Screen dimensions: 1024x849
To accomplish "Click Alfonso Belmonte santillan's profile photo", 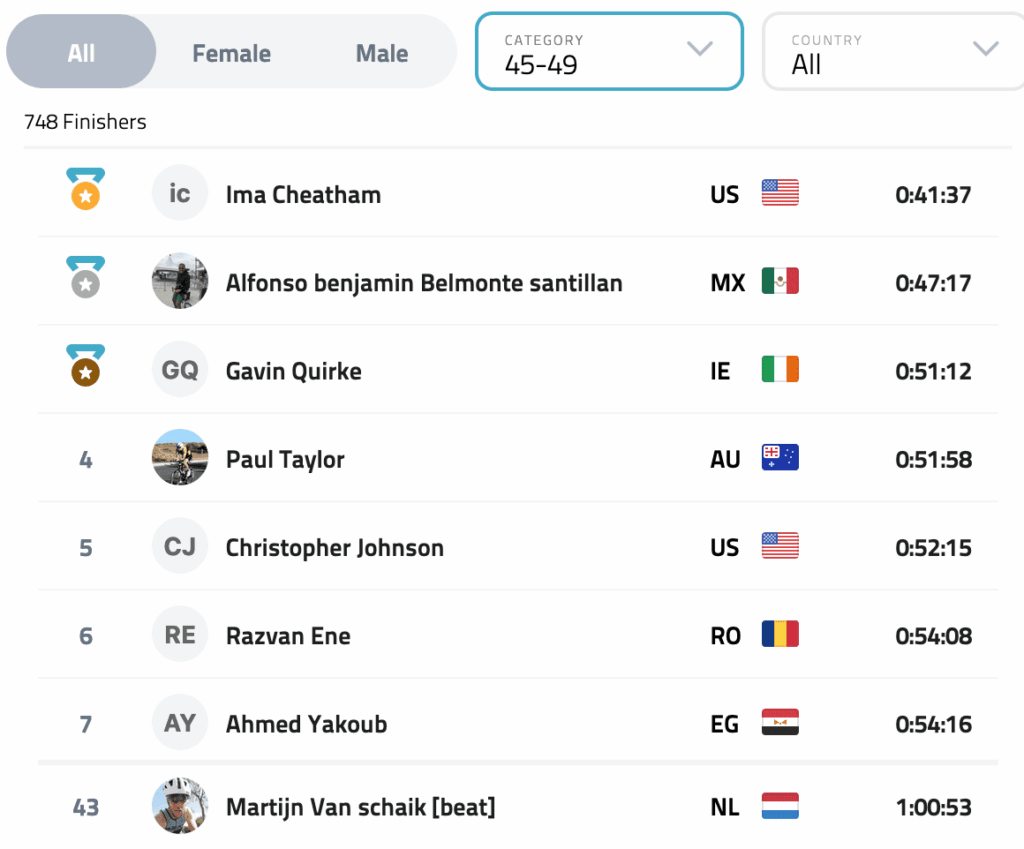I will [x=180, y=281].
